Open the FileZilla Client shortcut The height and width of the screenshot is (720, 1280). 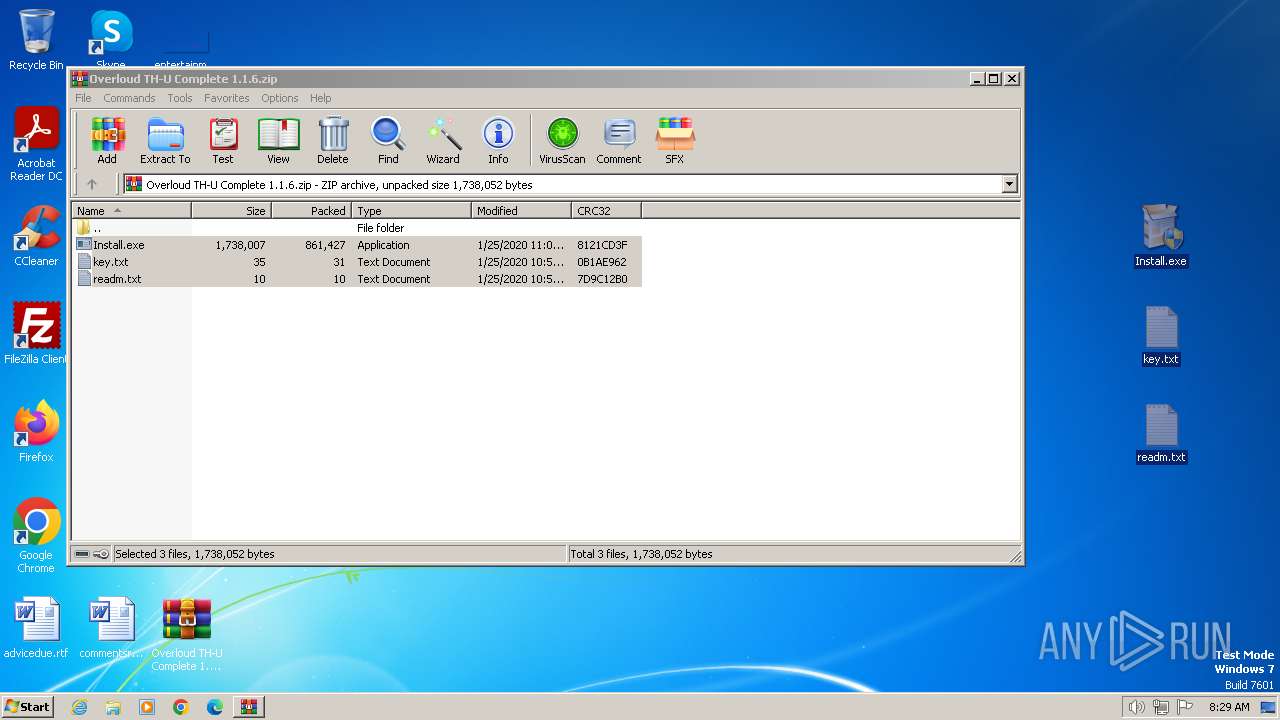tap(36, 334)
